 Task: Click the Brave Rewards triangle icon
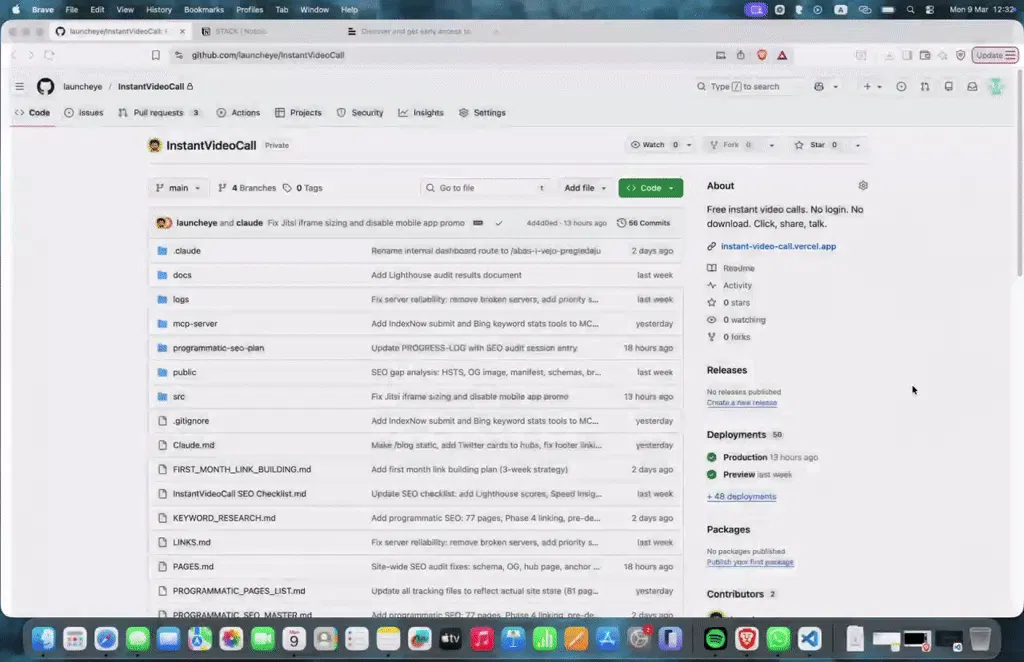click(x=782, y=55)
